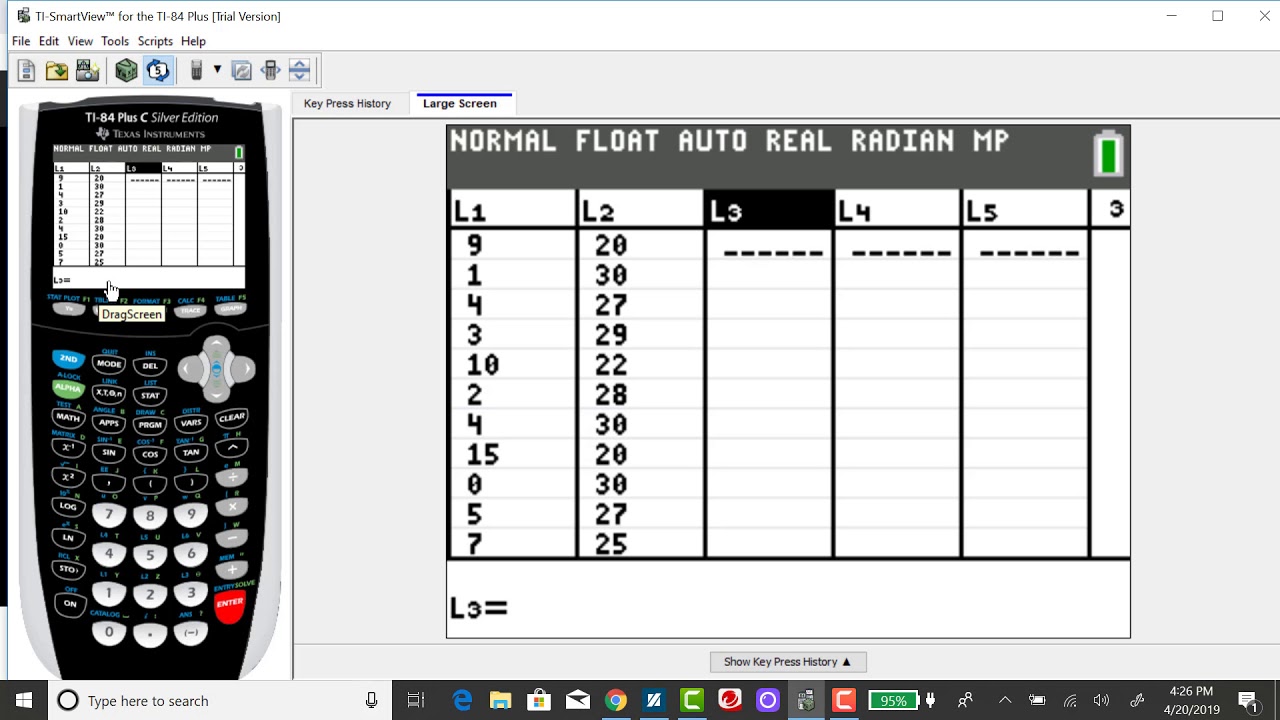The height and width of the screenshot is (720, 1280).
Task: Click the overlapping windows refresh toolbar icon
Action: pos(242,70)
